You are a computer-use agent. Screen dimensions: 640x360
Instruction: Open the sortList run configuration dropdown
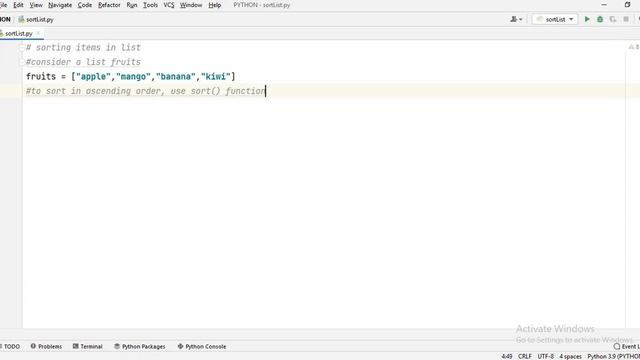[x=555, y=19]
